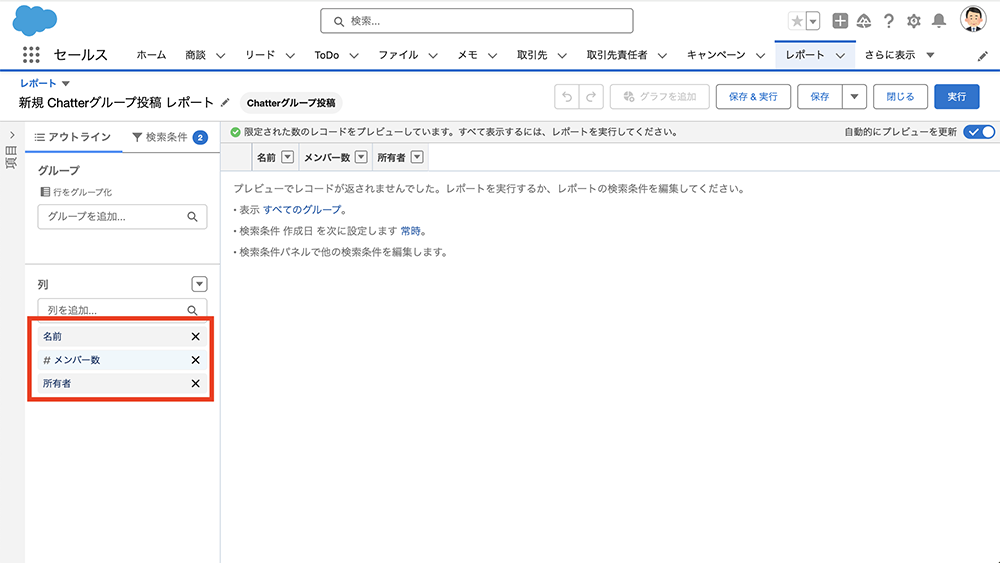Click the 保存 button
The width and height of the screenshot is (1000, 563).
click(x=820, y=97)
